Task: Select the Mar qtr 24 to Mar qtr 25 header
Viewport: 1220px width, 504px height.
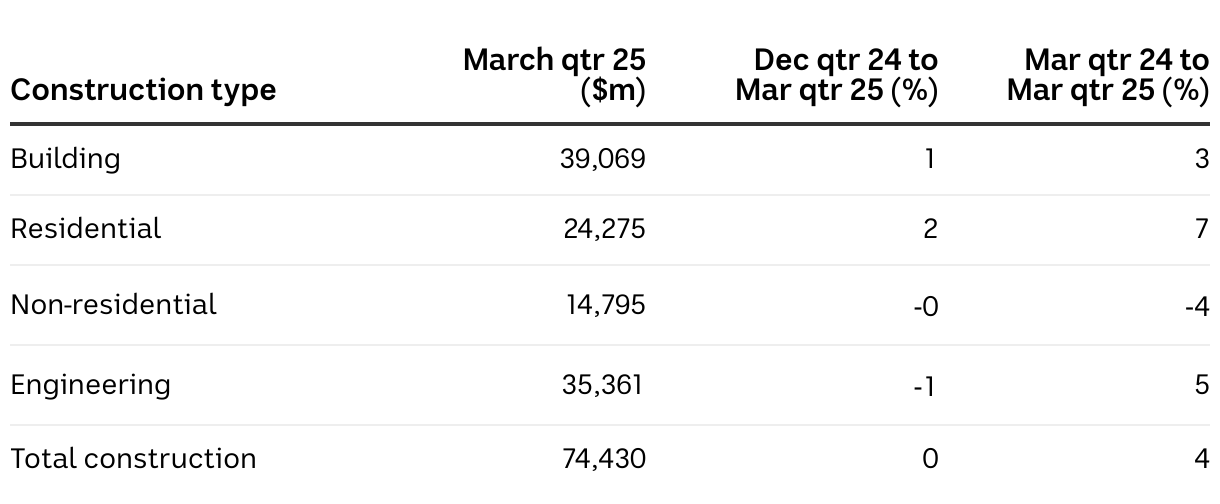Action: (1108, 75)
